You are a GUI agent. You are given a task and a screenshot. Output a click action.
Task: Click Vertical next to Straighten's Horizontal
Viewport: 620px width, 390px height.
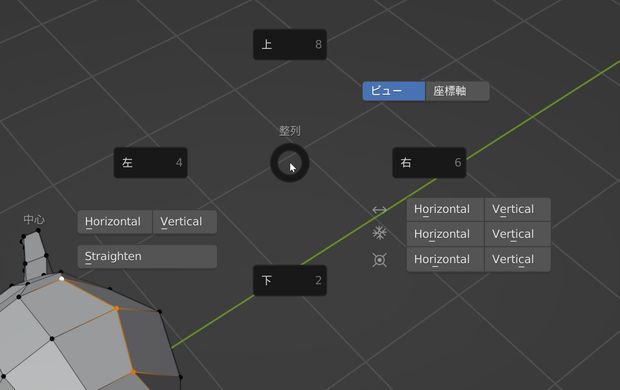185,222
